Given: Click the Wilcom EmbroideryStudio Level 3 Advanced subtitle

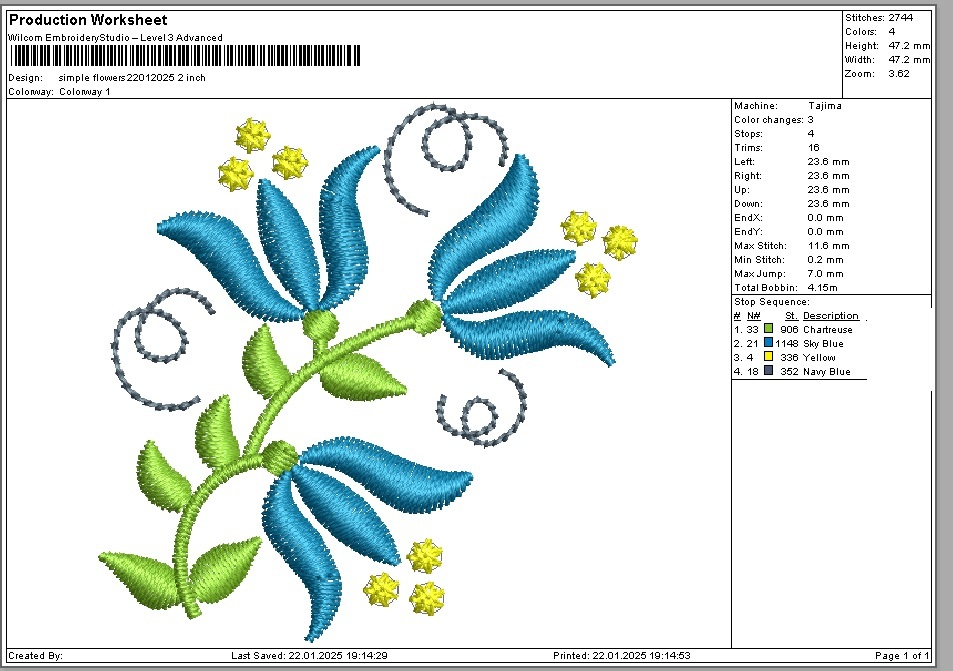Looking at the screenshot, I should click(115, 38).
